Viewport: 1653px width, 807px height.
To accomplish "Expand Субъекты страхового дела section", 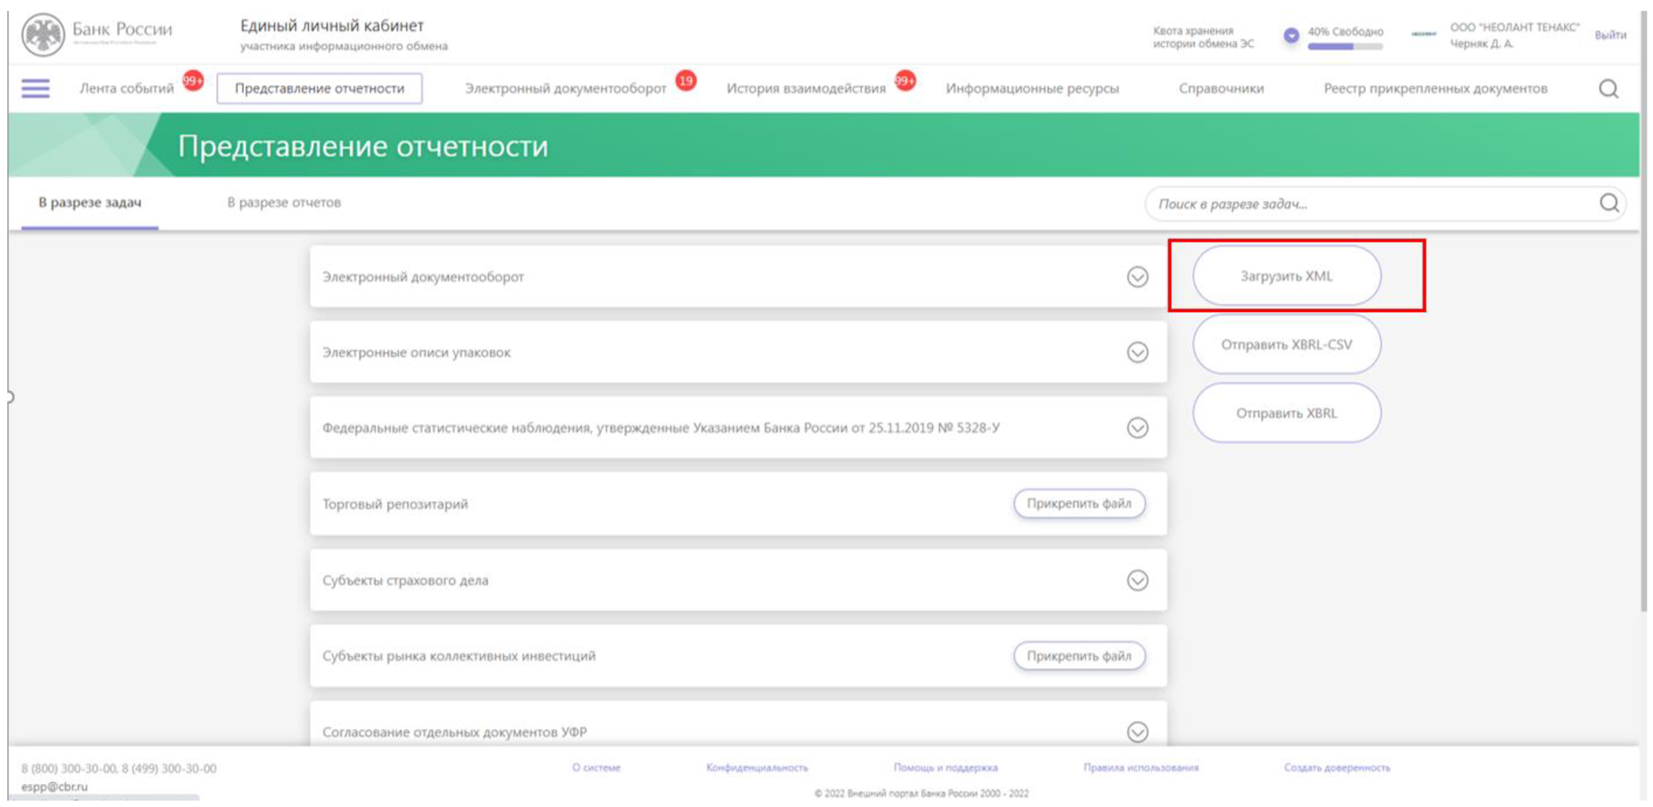I will (x=1137, y=581).
